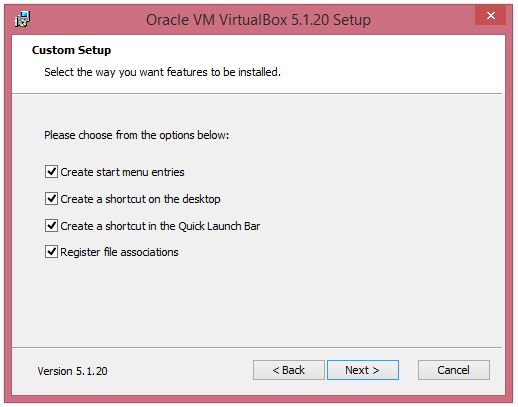Click the 'Create a shortcut on the desktop' label
The image size is (518, 407).
tap(140, 199)
